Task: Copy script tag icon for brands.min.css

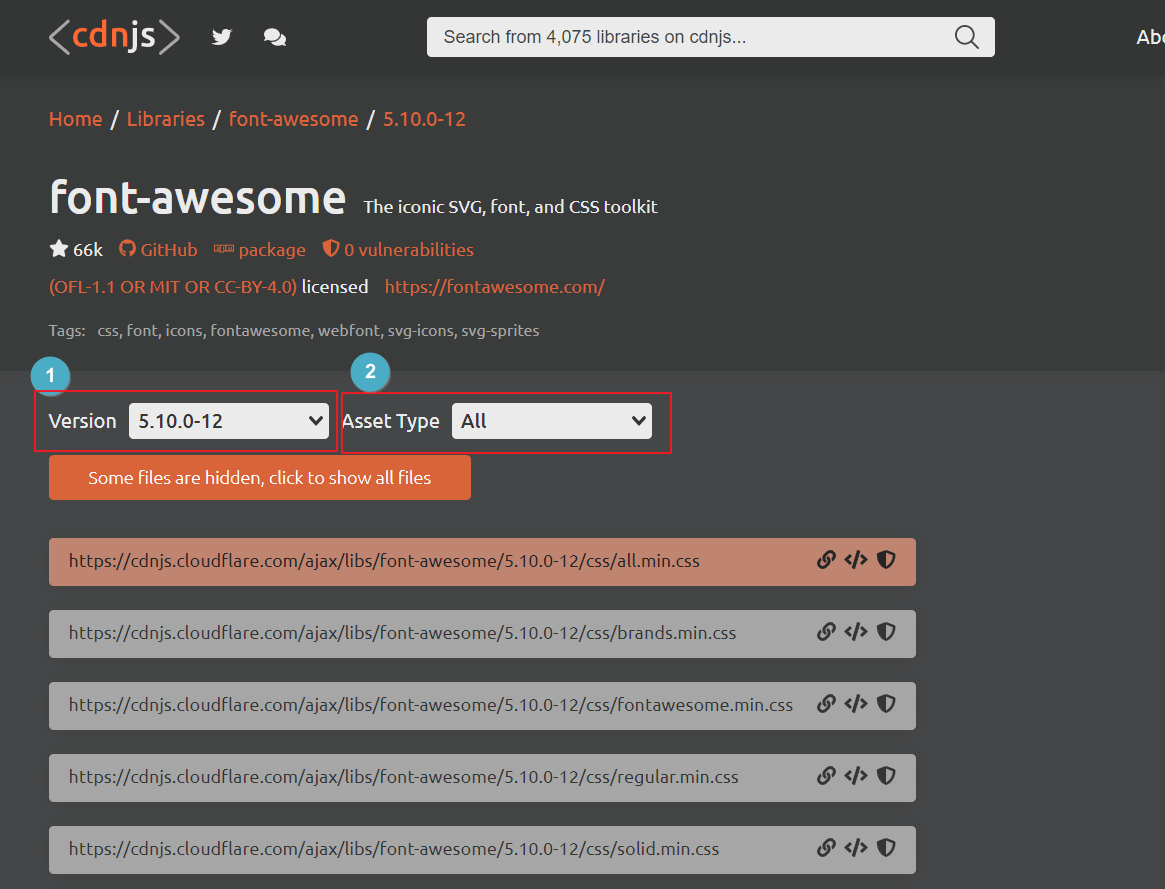Action: click(x=856, y=632)
